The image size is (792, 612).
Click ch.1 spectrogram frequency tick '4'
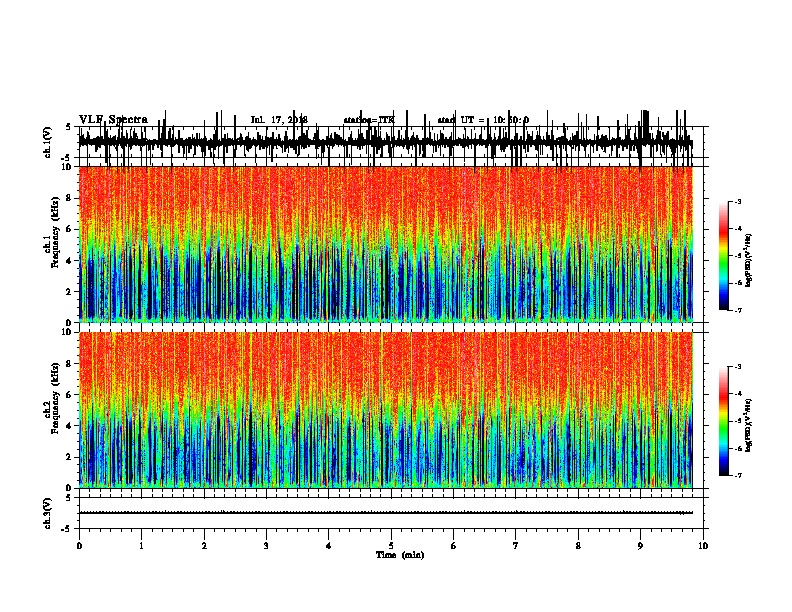click(70, 261)
